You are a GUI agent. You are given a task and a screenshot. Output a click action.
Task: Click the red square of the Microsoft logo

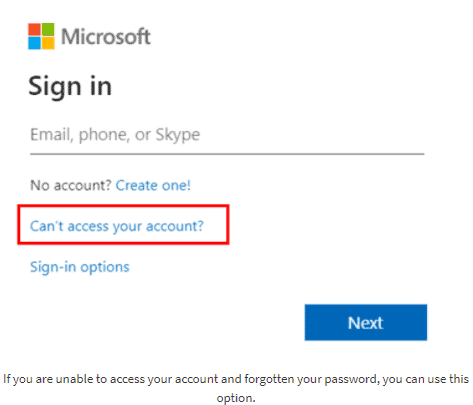pyautogui.click(x=34, y=29)
